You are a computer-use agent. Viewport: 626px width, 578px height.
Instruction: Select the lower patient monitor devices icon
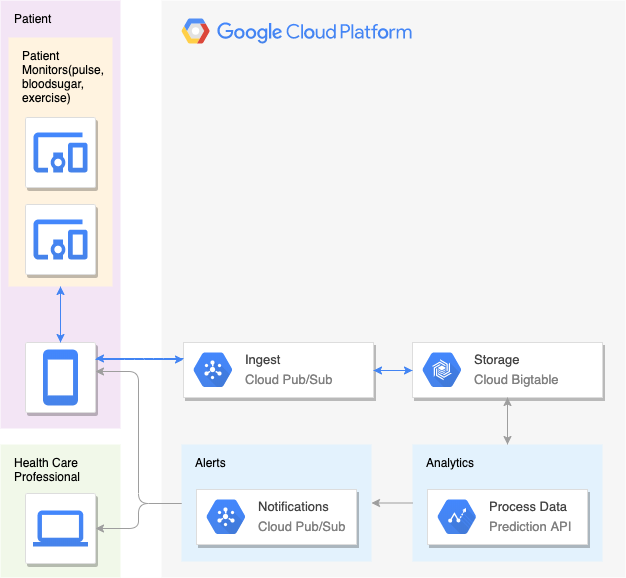[x=61, y=239]
